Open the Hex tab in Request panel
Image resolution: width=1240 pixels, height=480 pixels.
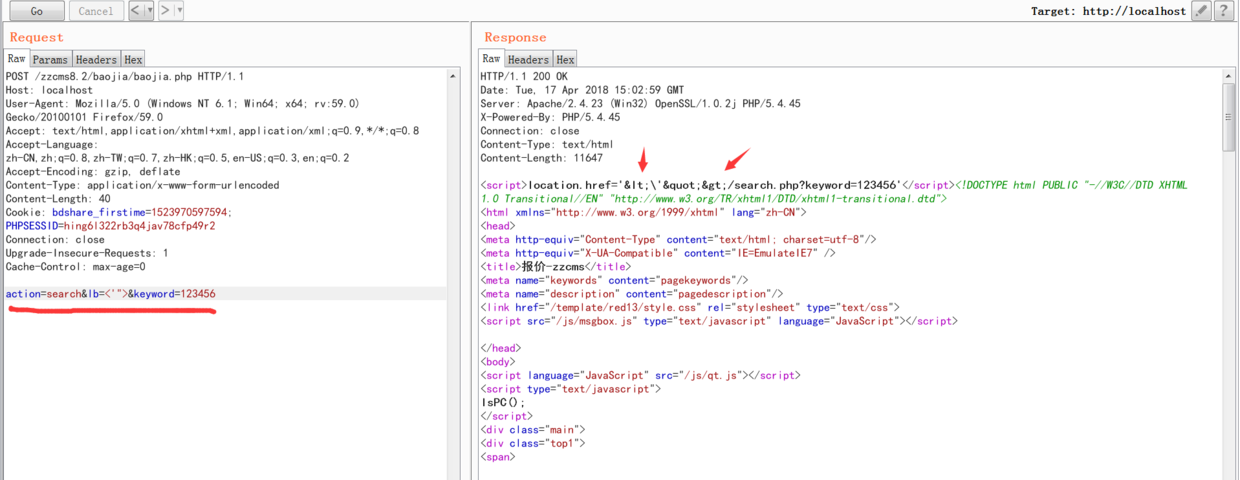(133, 60)
